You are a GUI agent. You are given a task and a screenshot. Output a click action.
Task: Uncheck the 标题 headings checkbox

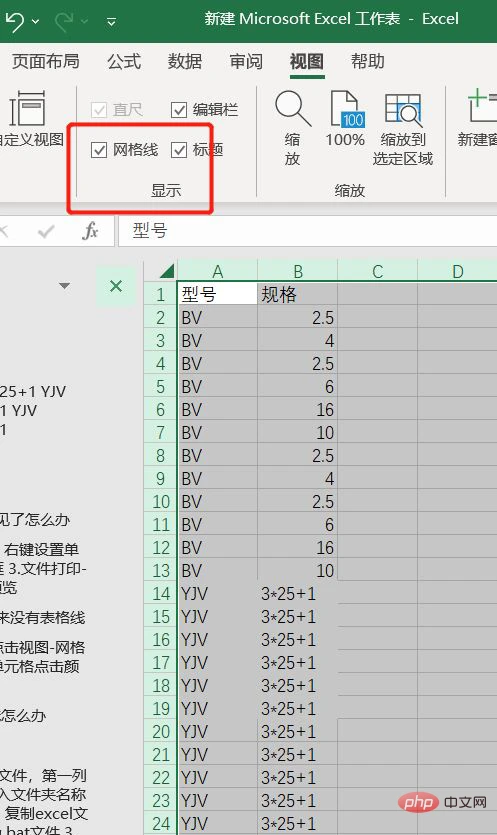click(x=179, y=150)
